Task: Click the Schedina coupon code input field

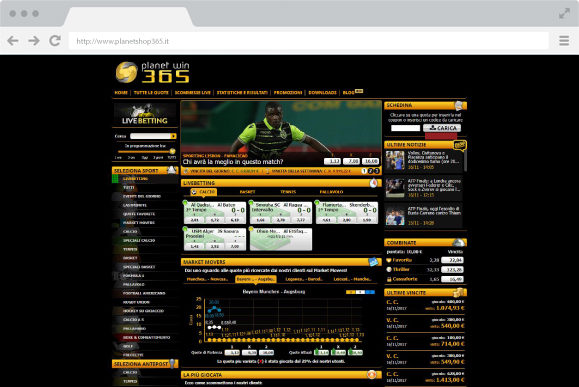Action: [x=405, y=128]
